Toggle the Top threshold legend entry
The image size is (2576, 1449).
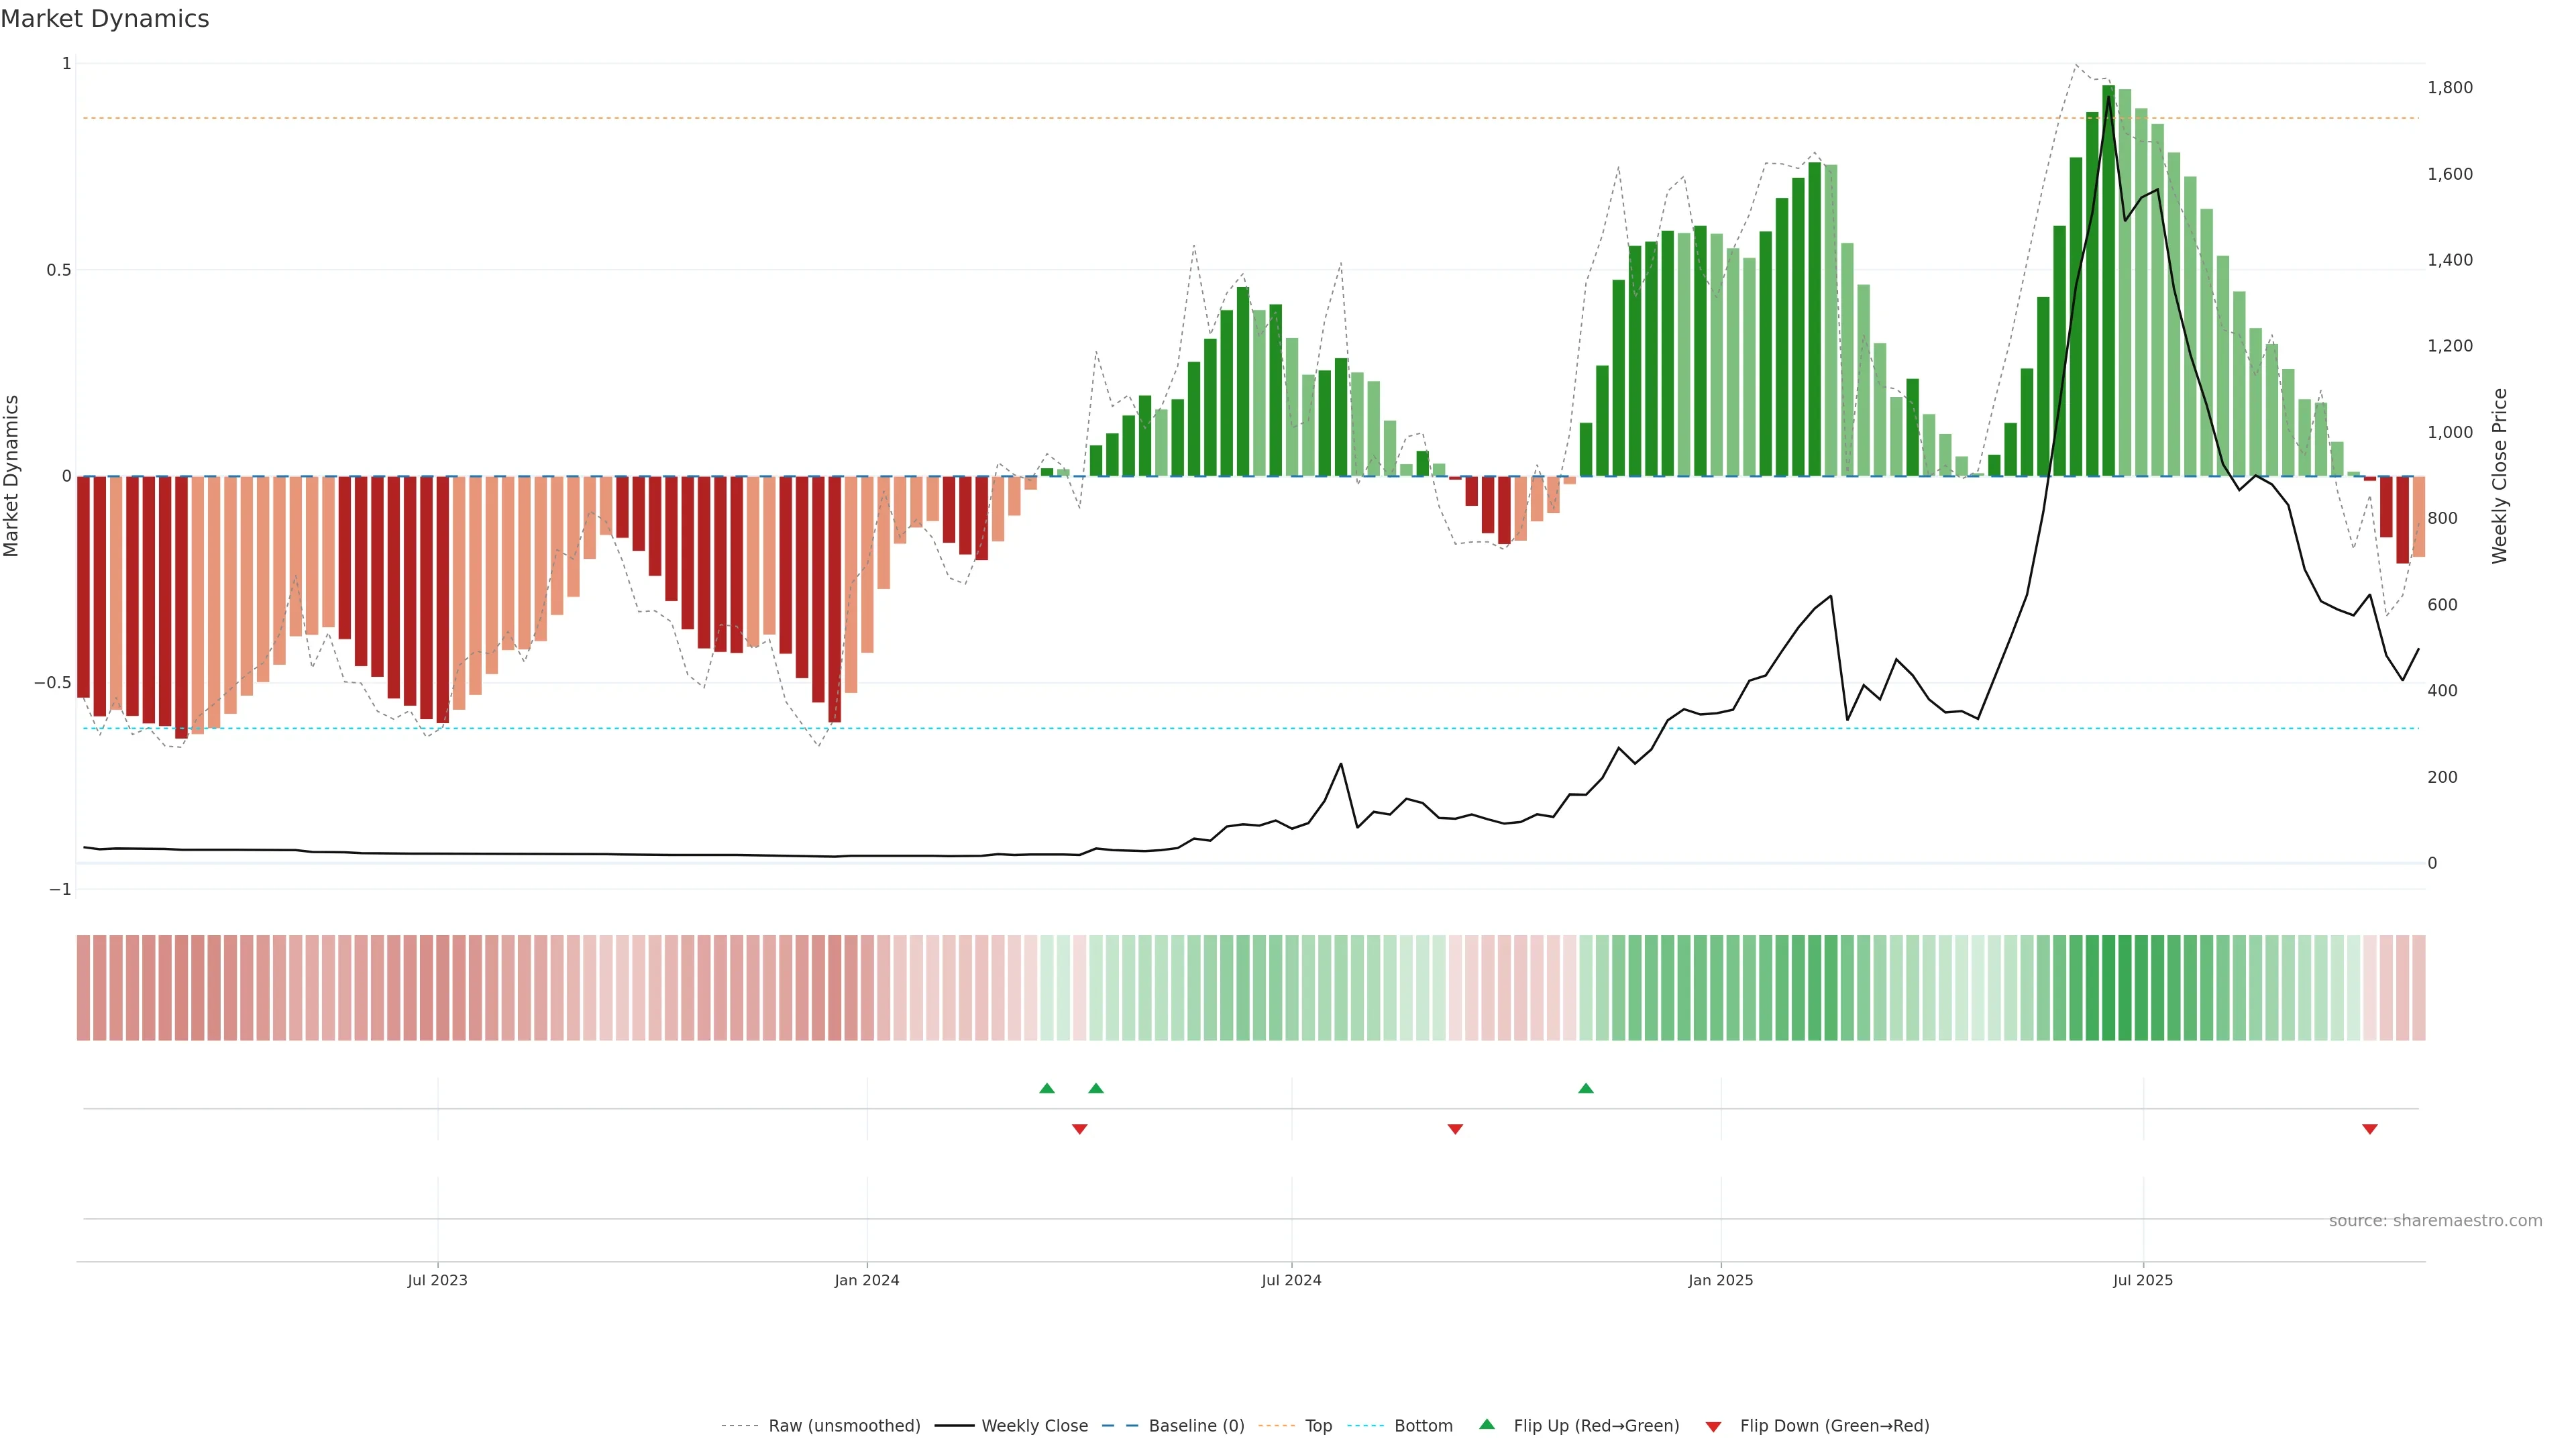(1318, 1426)
